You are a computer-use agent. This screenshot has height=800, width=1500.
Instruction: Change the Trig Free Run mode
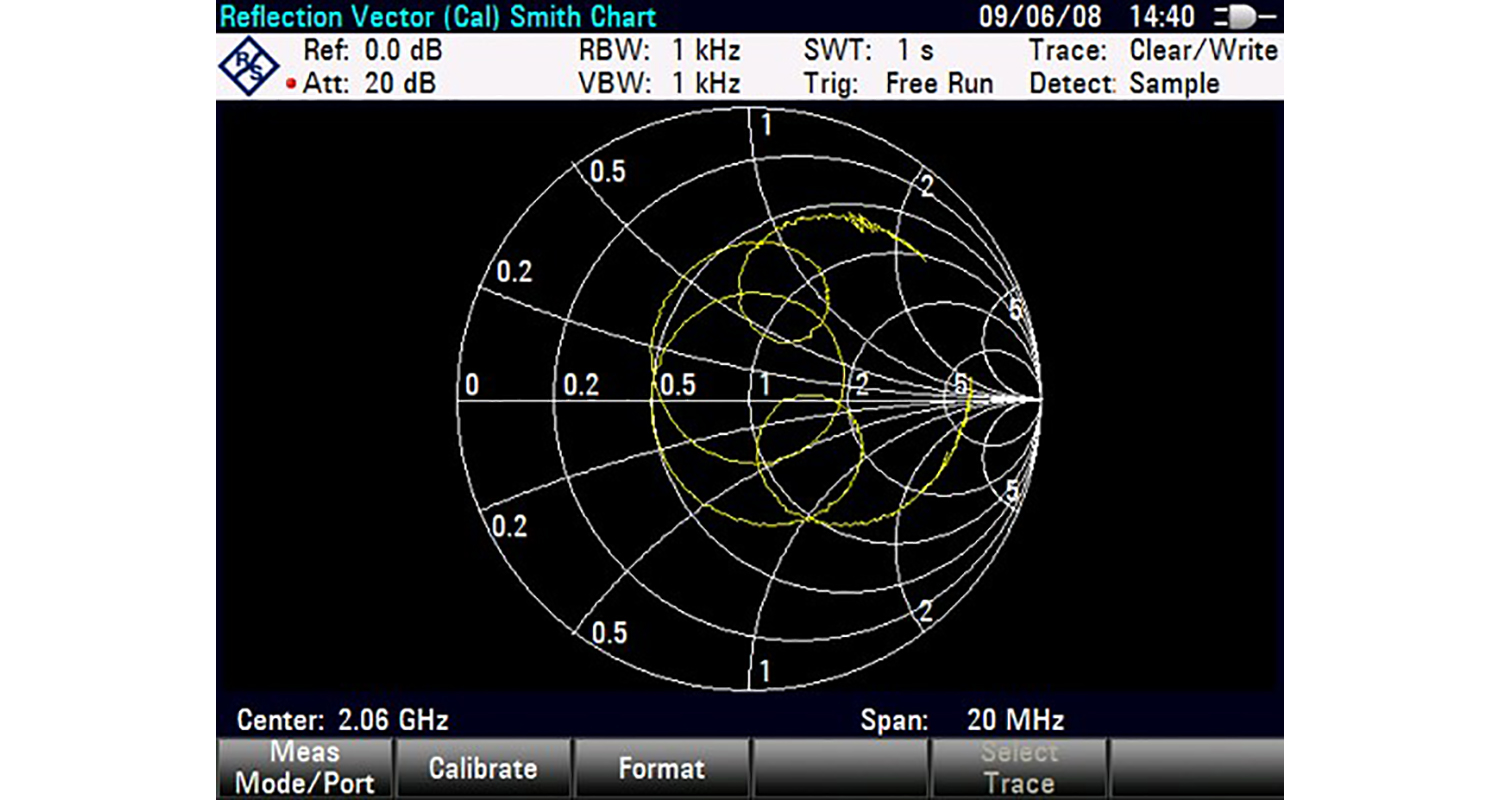point(898,84)
